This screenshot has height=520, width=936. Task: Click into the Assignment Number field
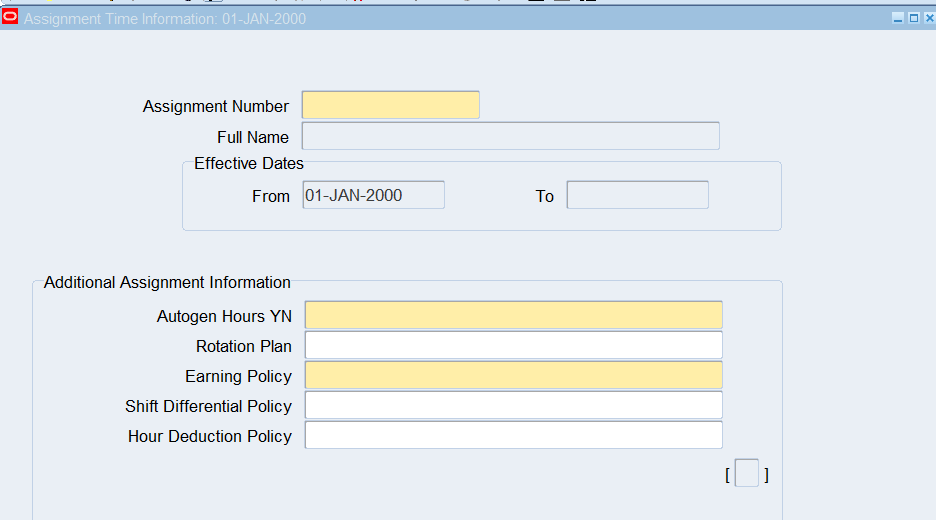[x=390, y=105]
